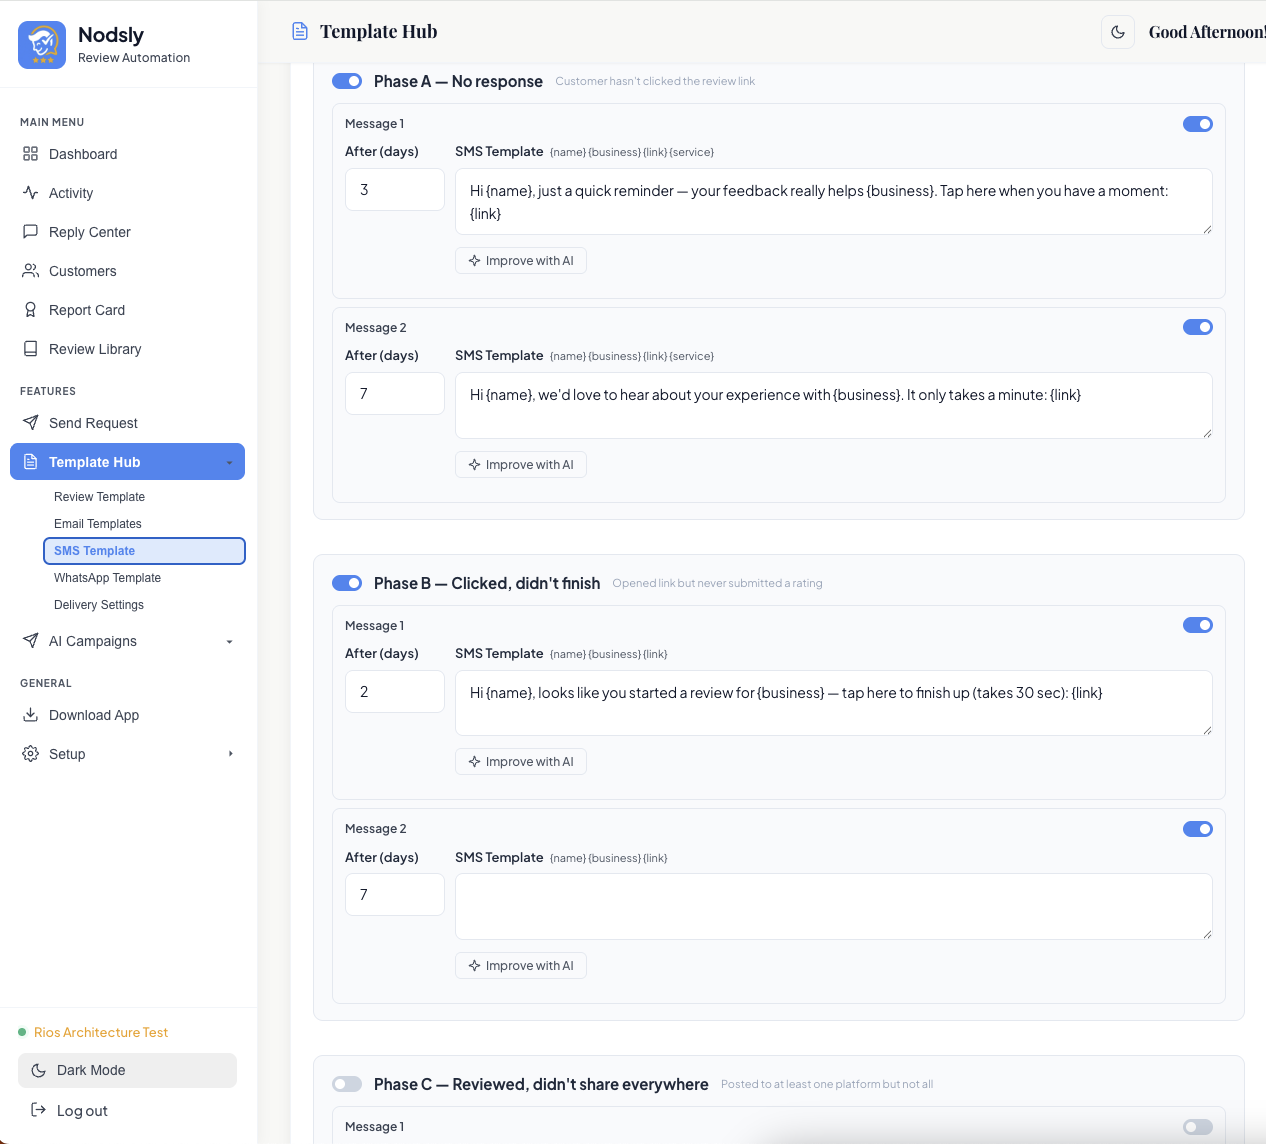This screenshot has width=1266, height=1144.
Task: Disable Phase A No response toggle
Action: point(347,81)
